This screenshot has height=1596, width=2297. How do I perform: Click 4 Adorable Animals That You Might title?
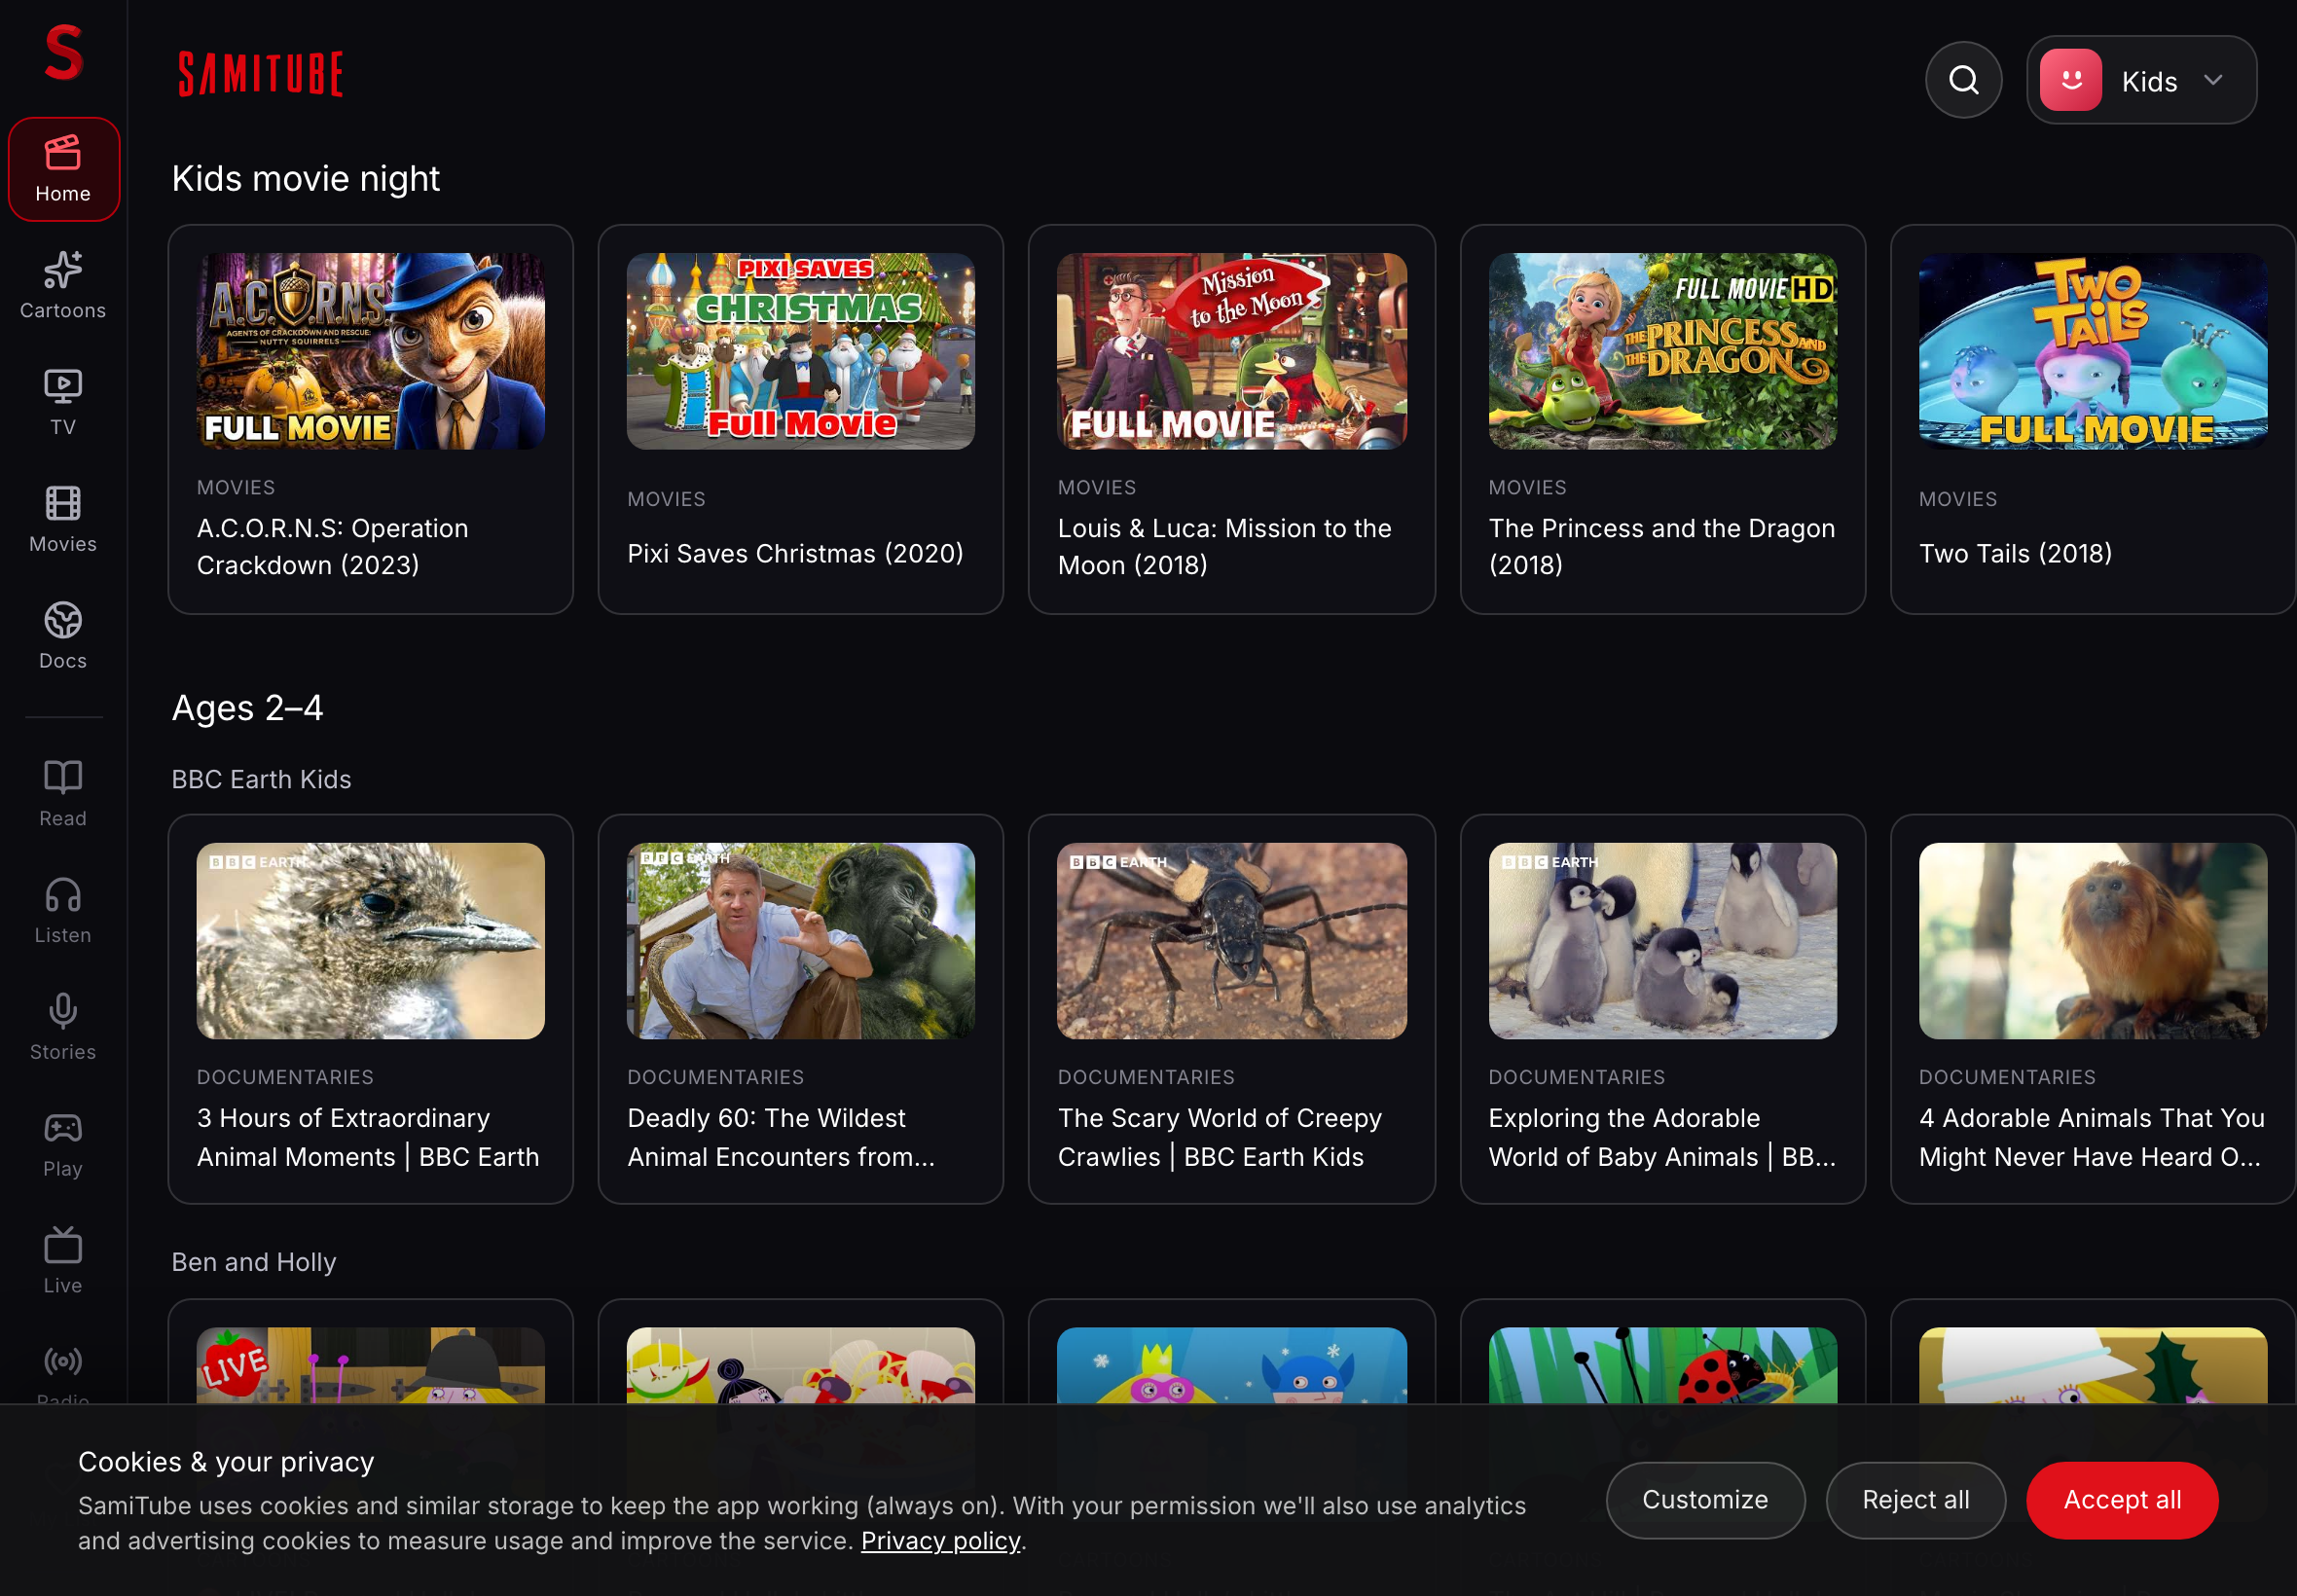tap(2091, 1137)
